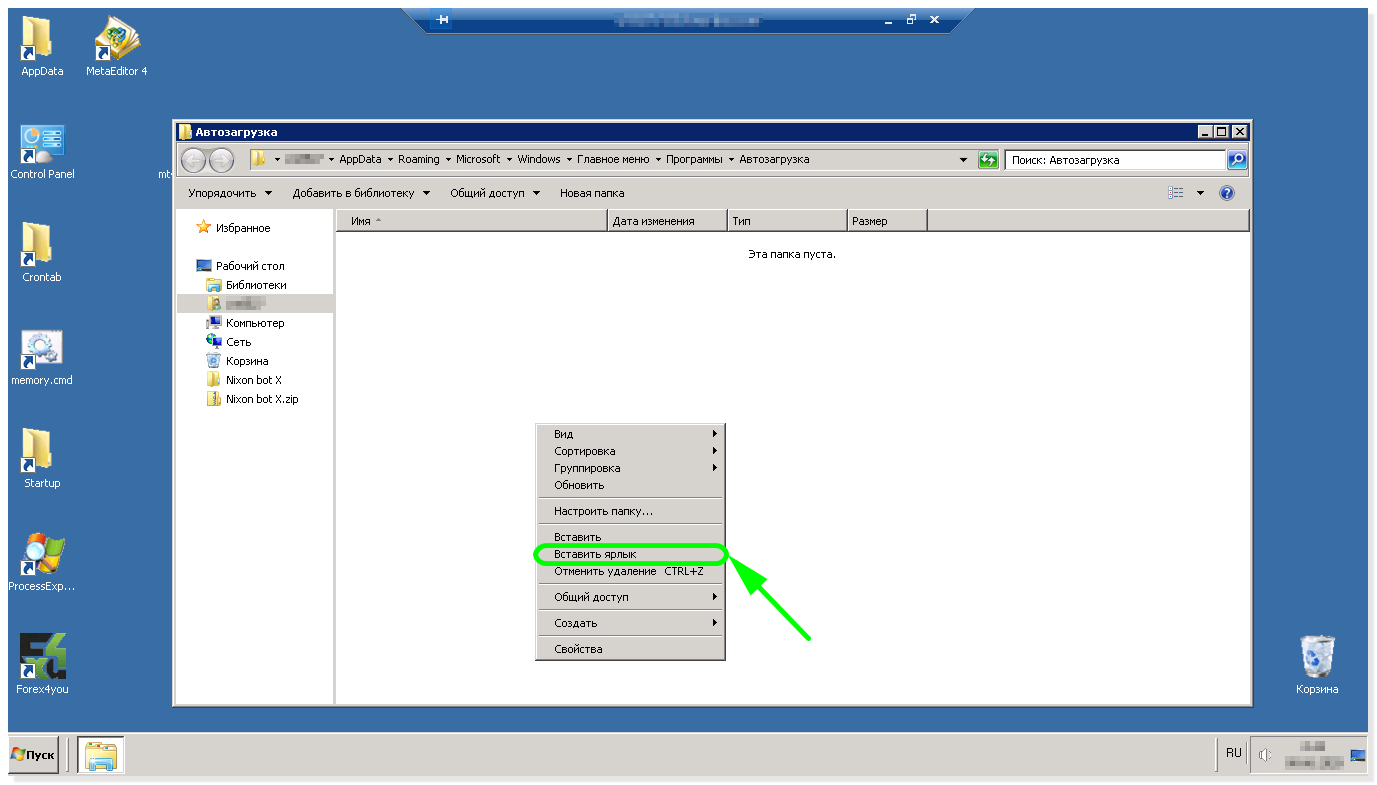Open the Сортировка submenu
Screen dimensions: 1377x785
coord(630,451)
